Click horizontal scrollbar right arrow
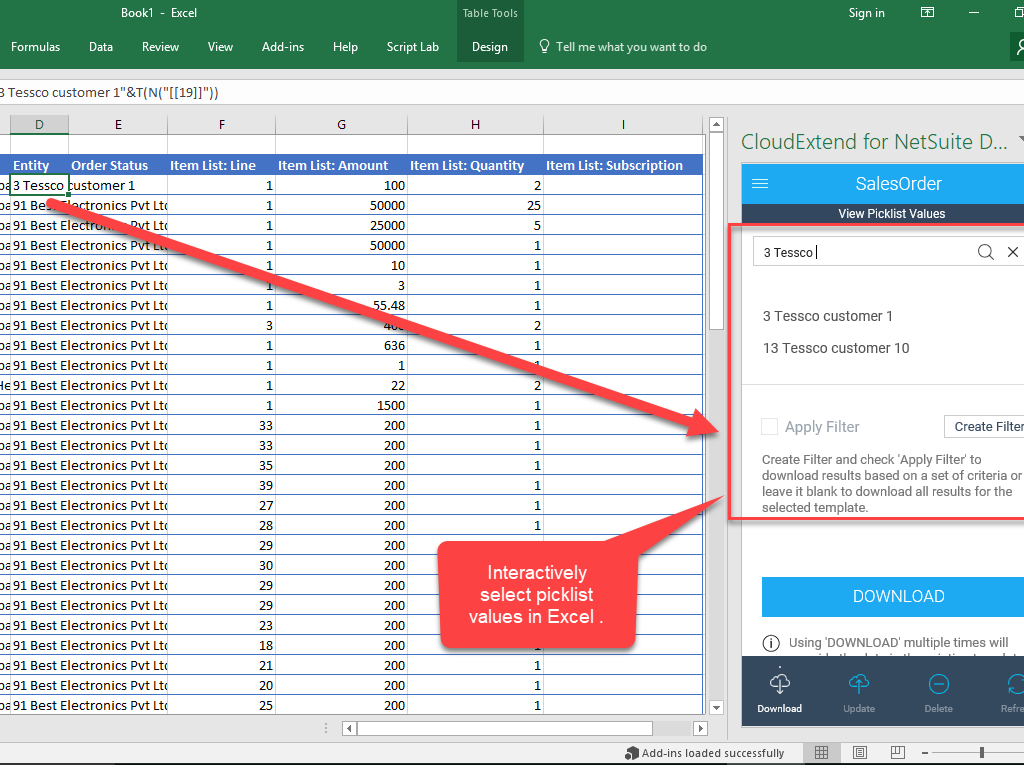Viewport: 1024px width, 768px height. click(x=700, y=728)
